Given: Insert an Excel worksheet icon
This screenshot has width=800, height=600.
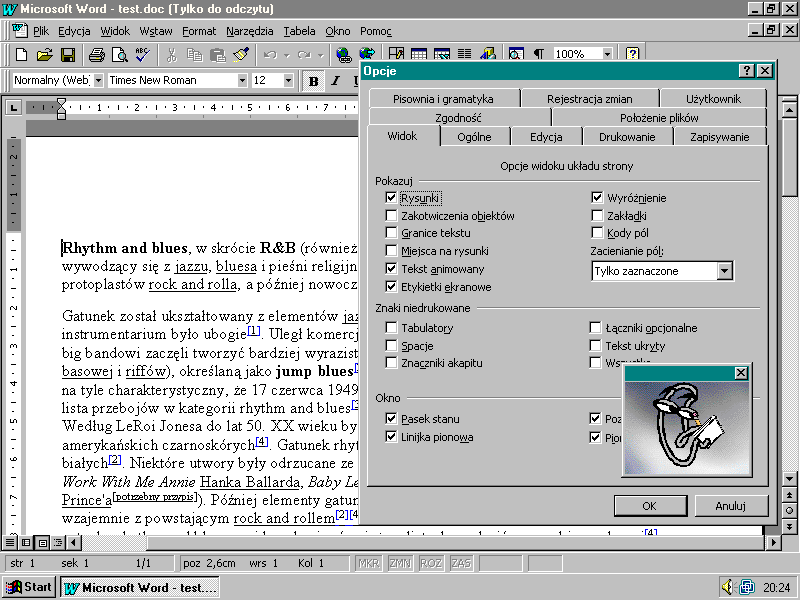Looking at the screenshot, I should (x=442, y=53).
